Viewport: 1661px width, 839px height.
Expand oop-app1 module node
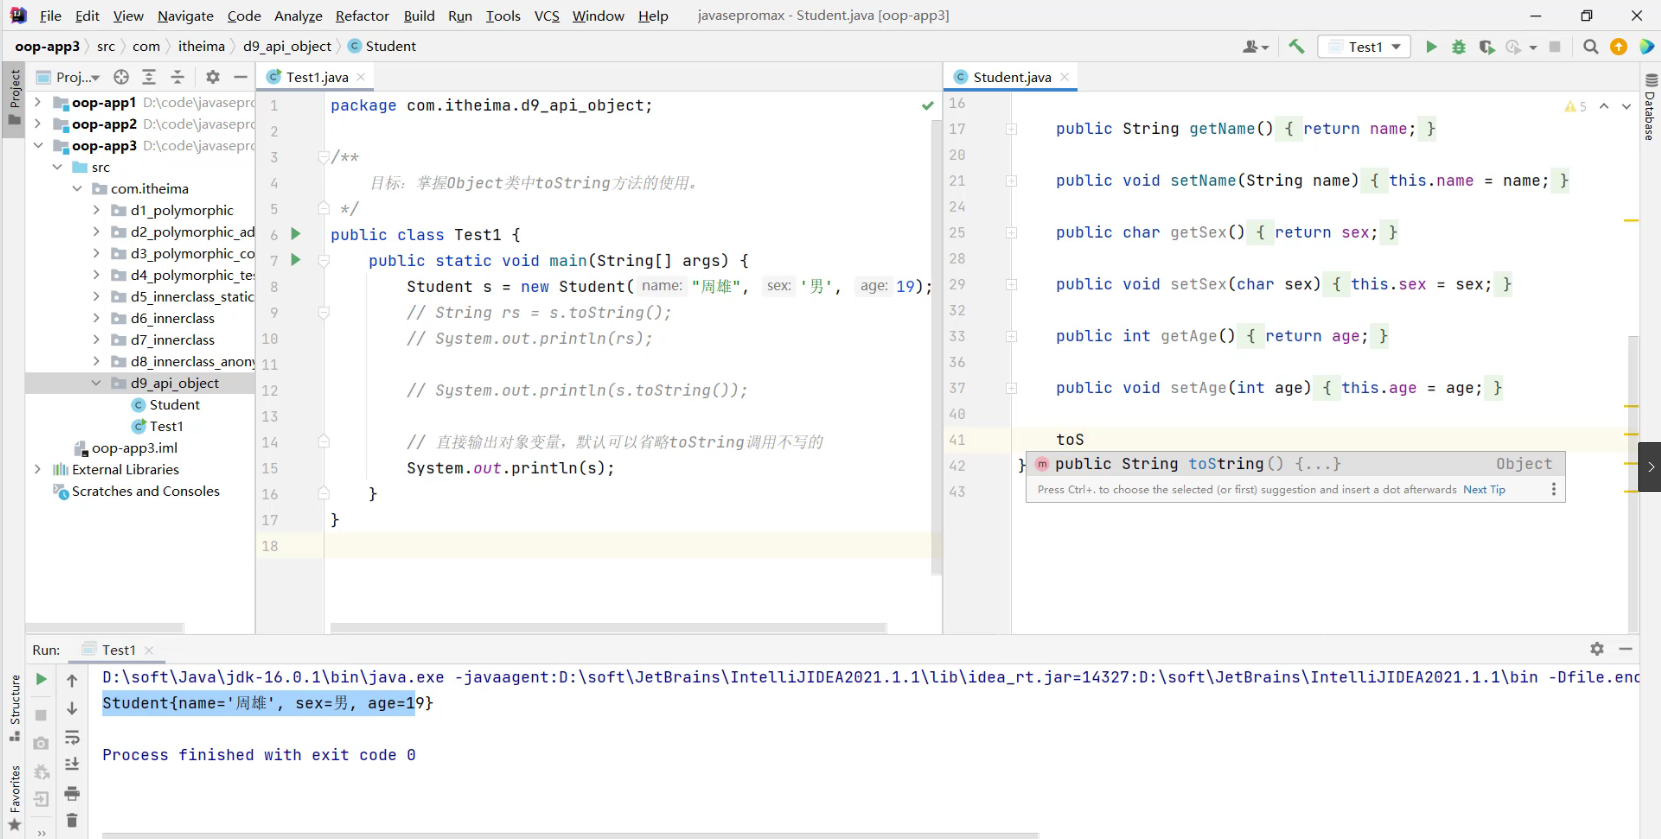click(x=37, y=102)
